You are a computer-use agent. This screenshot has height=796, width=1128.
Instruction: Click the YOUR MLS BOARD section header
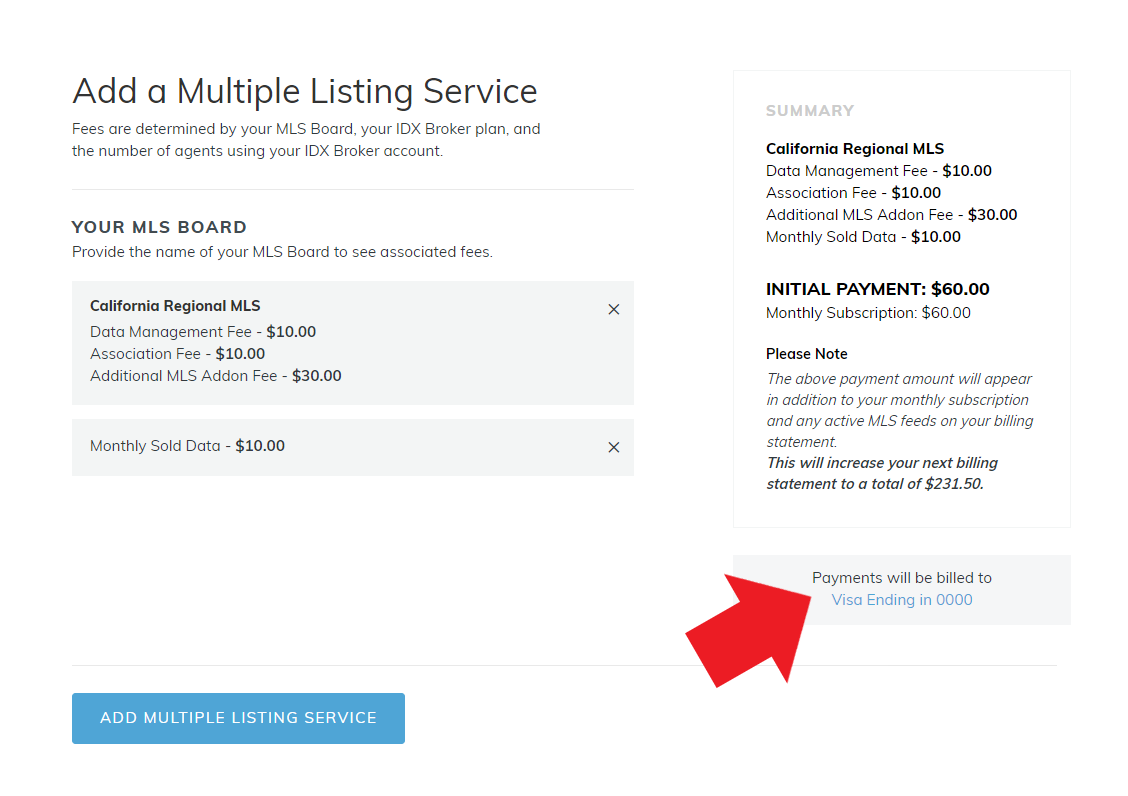click(x=159, y=227)
